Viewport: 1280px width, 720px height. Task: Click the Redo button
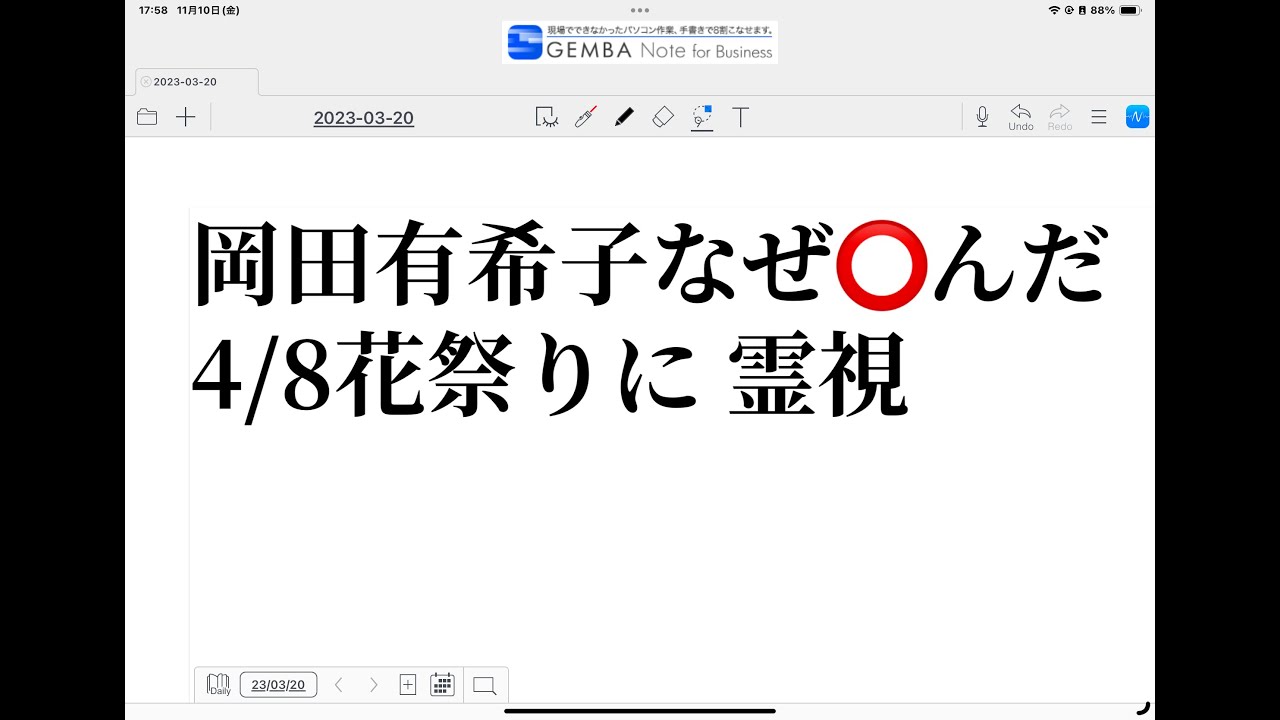tap(1060, 117)
